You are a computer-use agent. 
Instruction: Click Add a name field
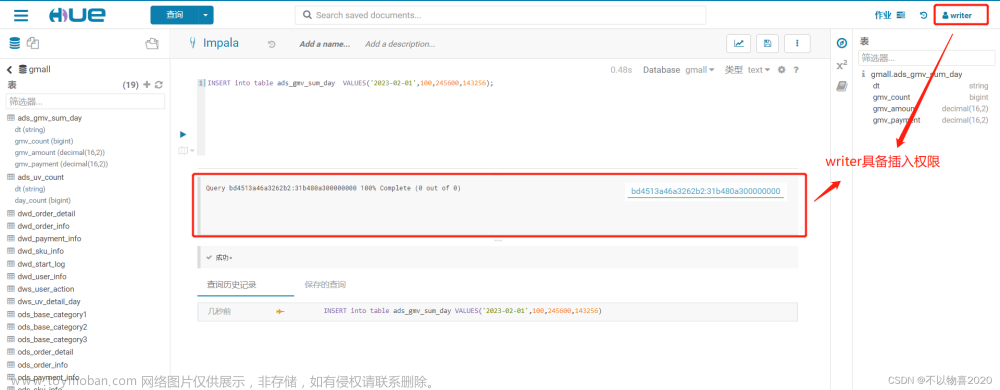point(325,44)
